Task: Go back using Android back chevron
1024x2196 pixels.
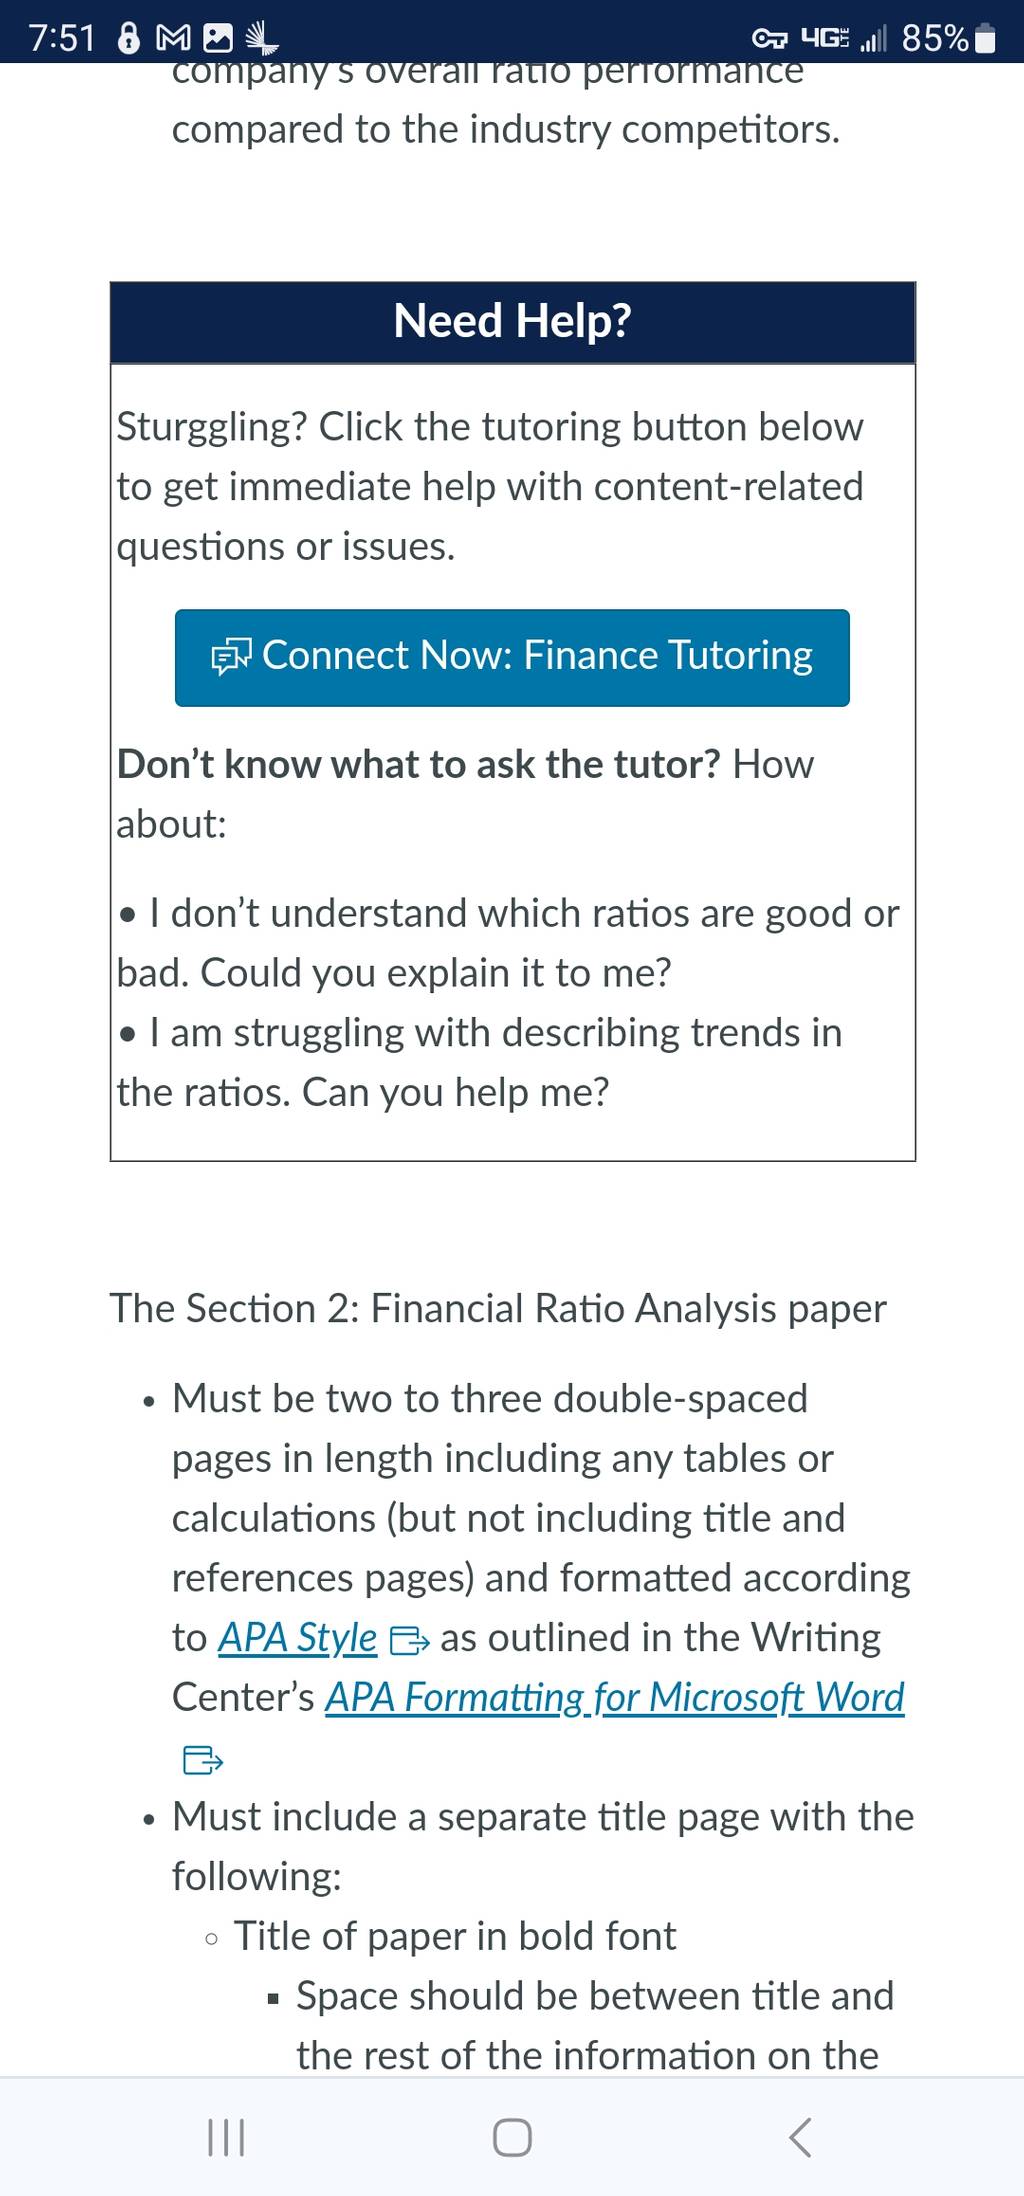Action: 799,2138
